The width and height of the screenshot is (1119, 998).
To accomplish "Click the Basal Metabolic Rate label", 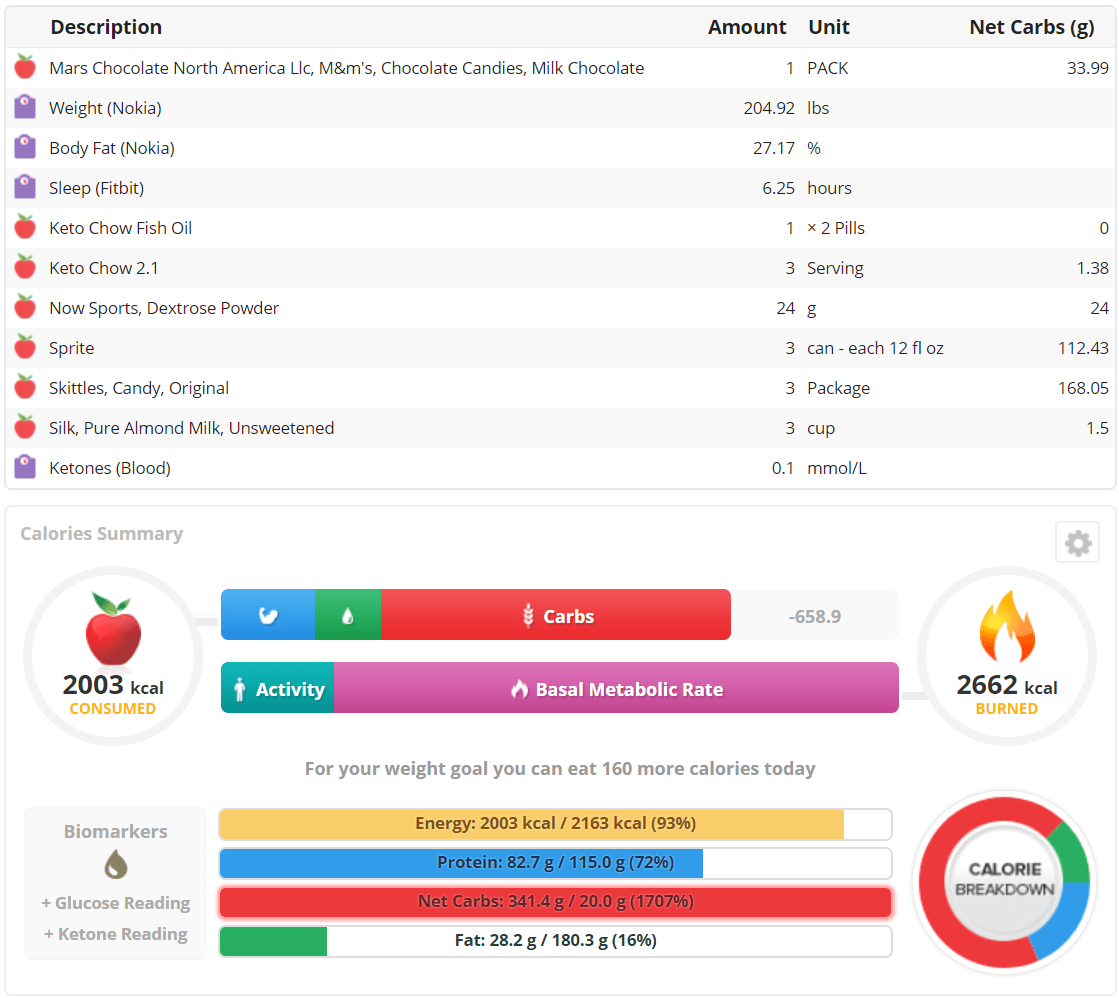I will (629, 689).
